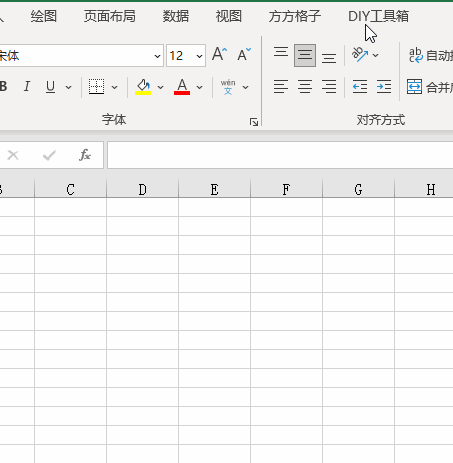The width and height of the screenshot is (453, 463).
Task: Toggle italic formatting
Action: click(27, 87)
